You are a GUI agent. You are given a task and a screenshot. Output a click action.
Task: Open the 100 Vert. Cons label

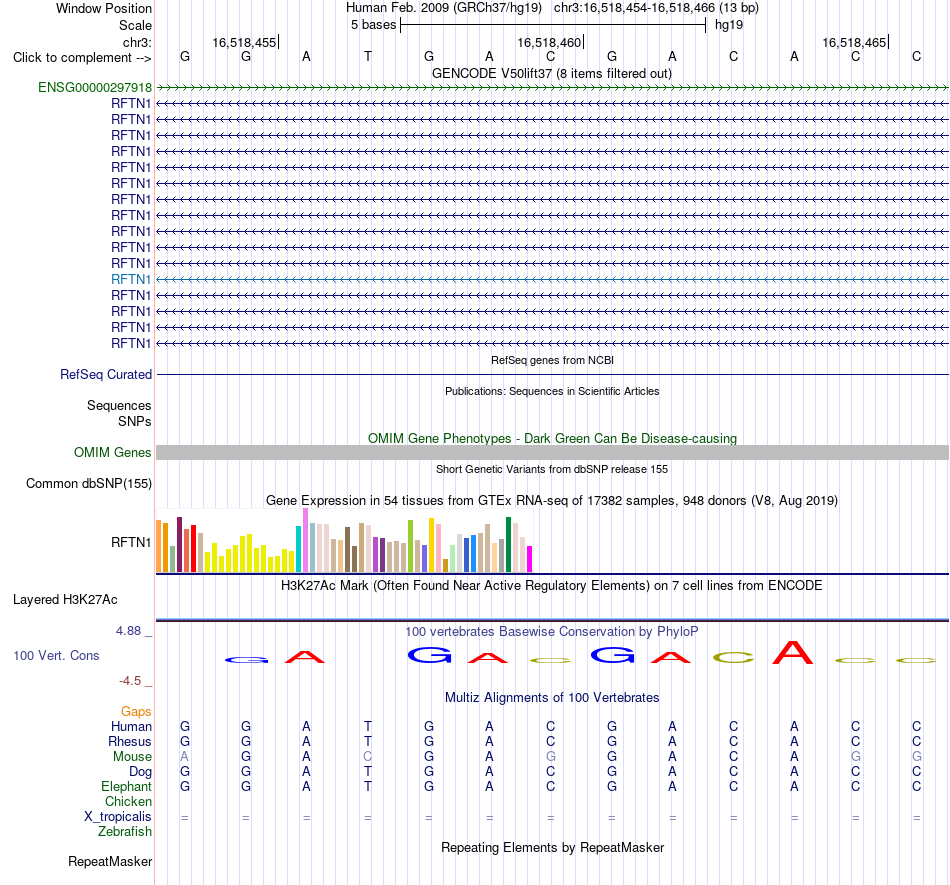click(56, 655)
